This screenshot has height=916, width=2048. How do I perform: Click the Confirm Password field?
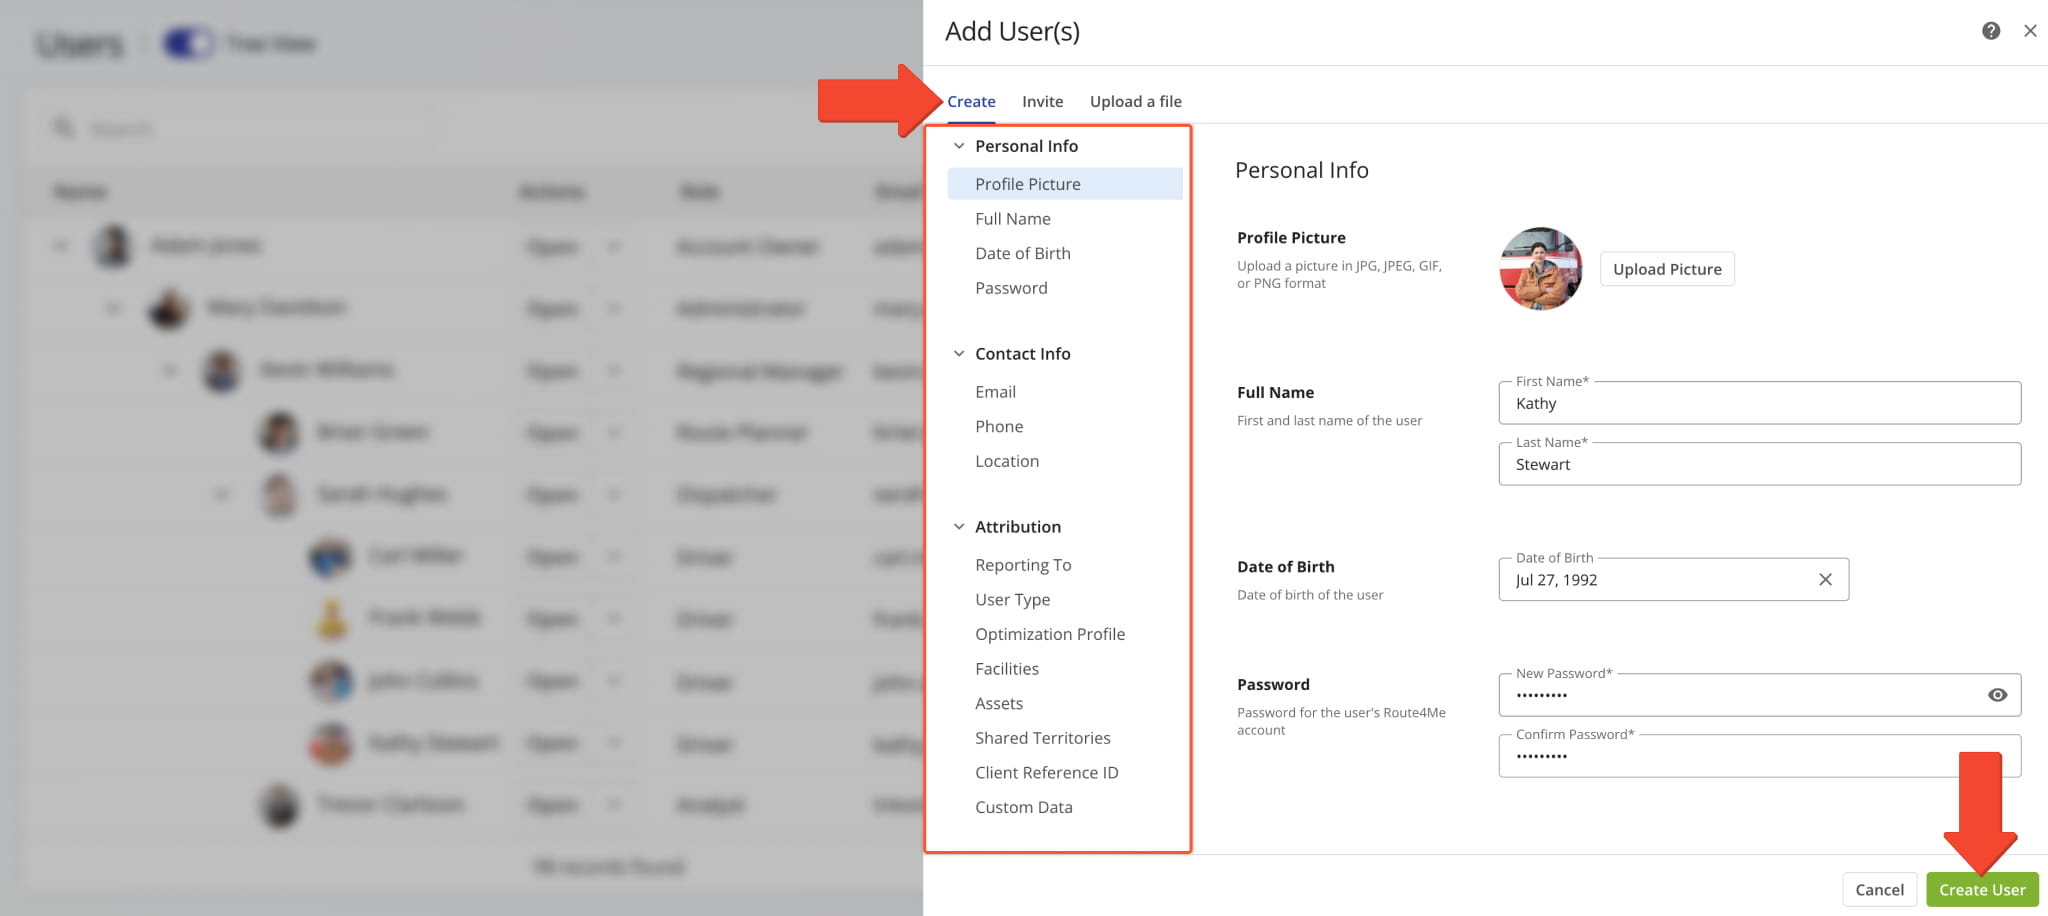coord(1759,756)
